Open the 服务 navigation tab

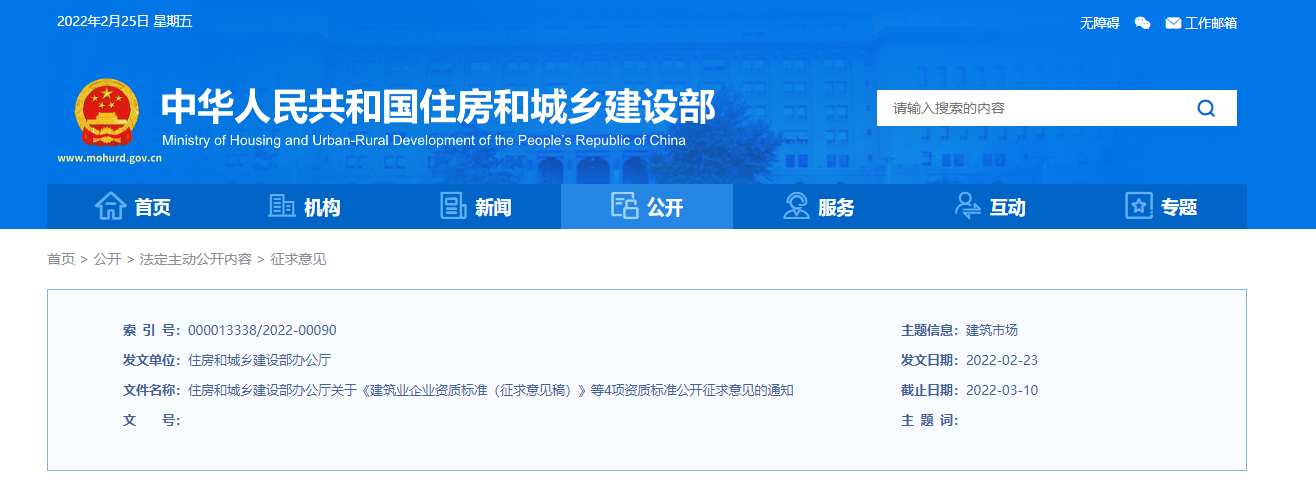click(818, 206)
